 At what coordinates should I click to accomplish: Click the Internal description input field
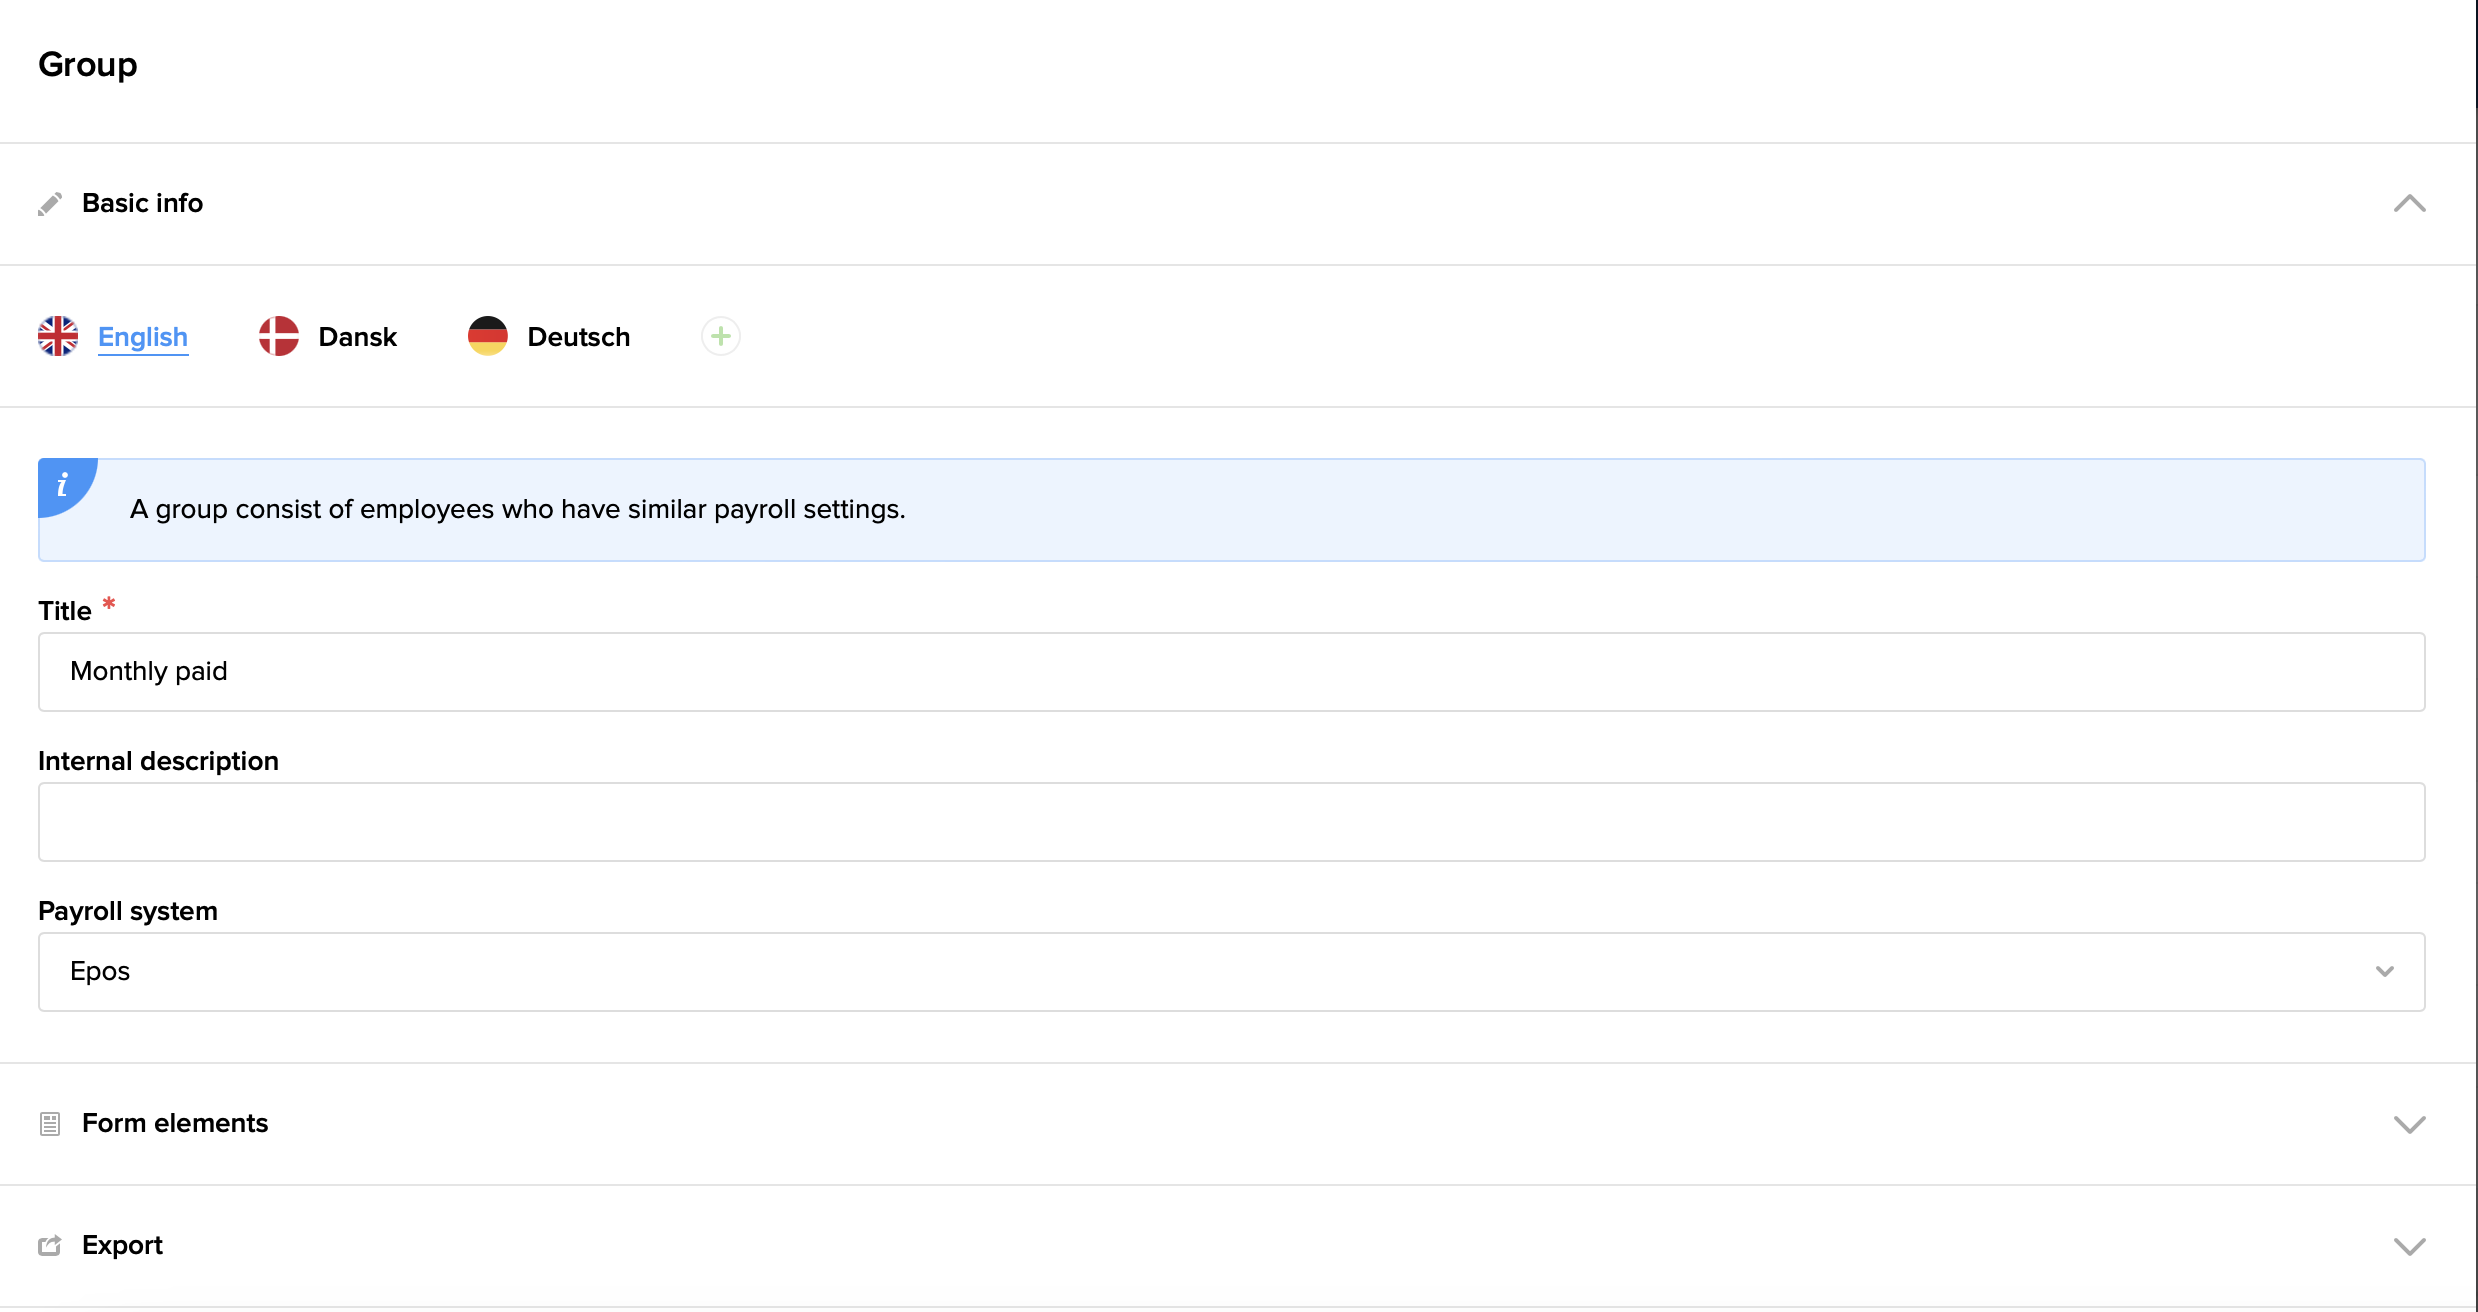click(x=1231, y=822)
